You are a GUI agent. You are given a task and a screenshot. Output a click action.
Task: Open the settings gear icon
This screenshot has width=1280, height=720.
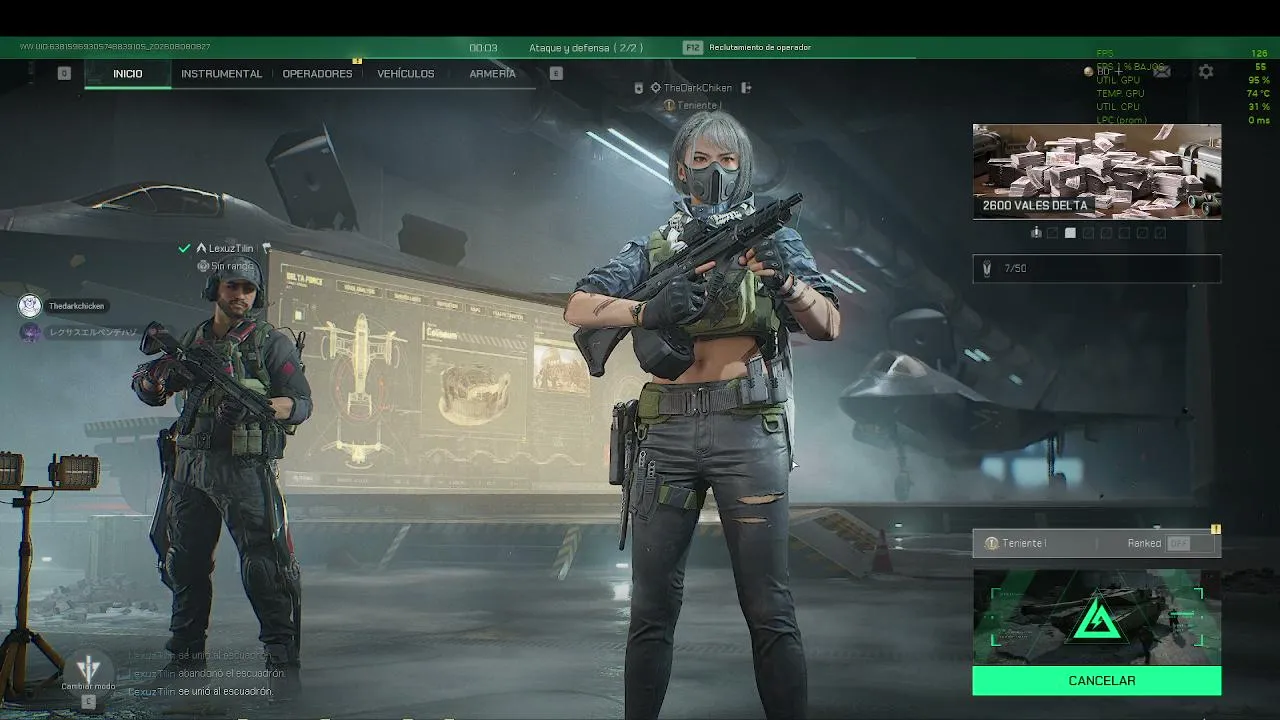point(1206,72)
